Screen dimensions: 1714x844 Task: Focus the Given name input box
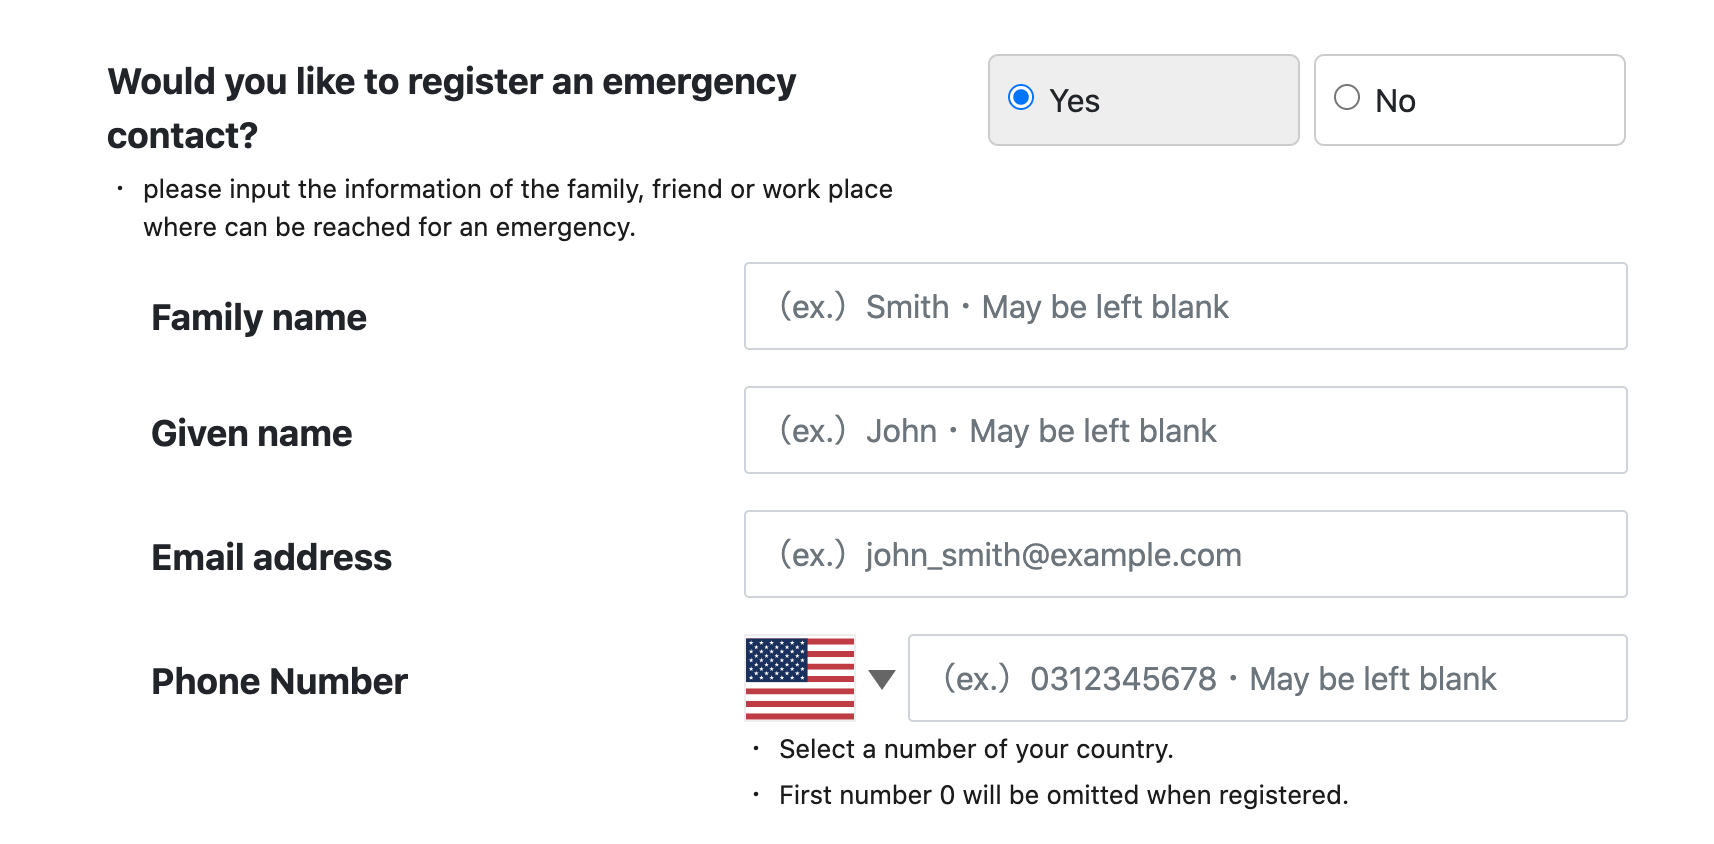tap(1185, 430)
